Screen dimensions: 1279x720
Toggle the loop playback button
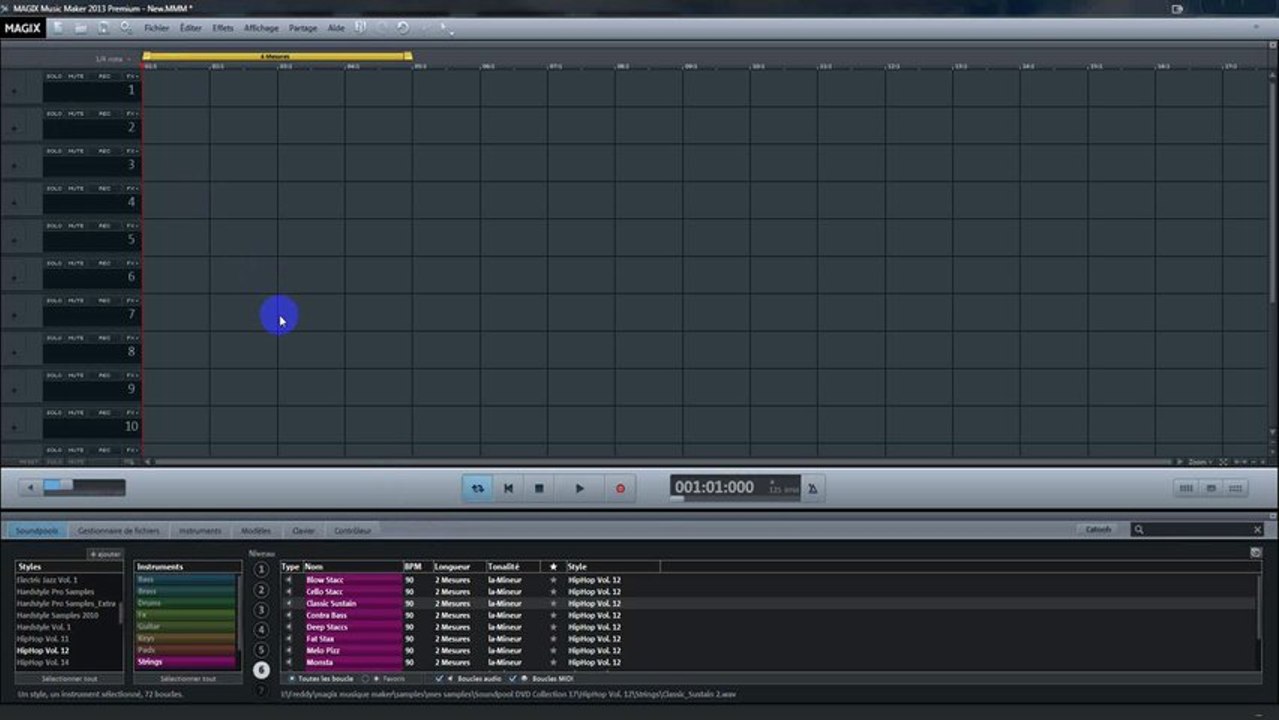click(x=478, y=488)
